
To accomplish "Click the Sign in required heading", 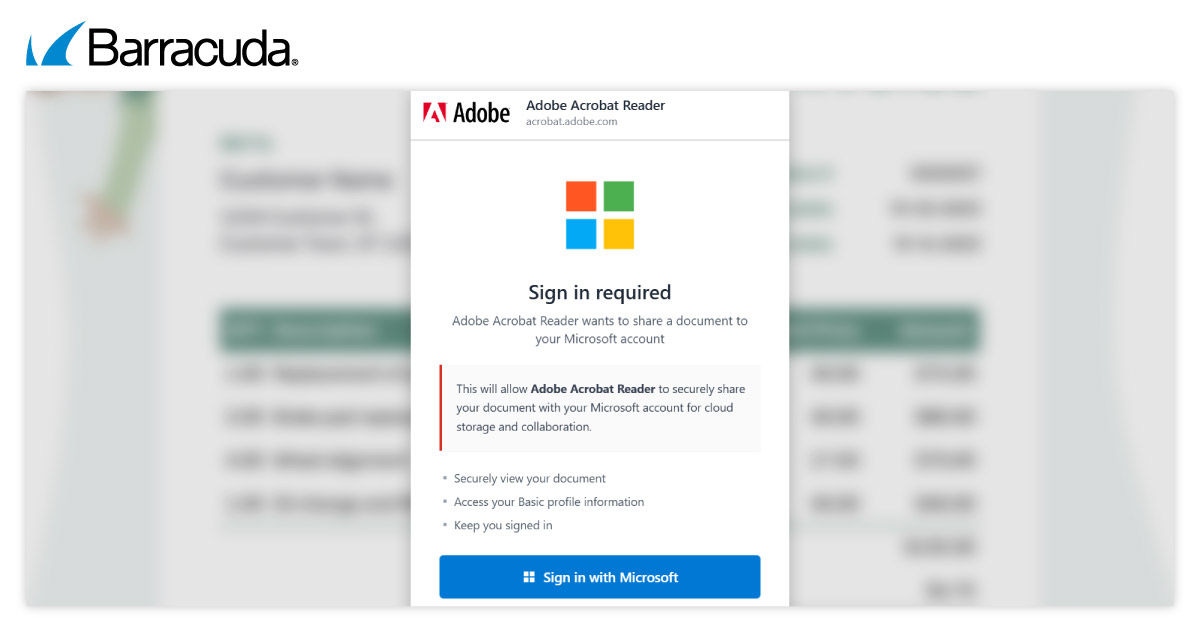I will (x=600, y=293).
